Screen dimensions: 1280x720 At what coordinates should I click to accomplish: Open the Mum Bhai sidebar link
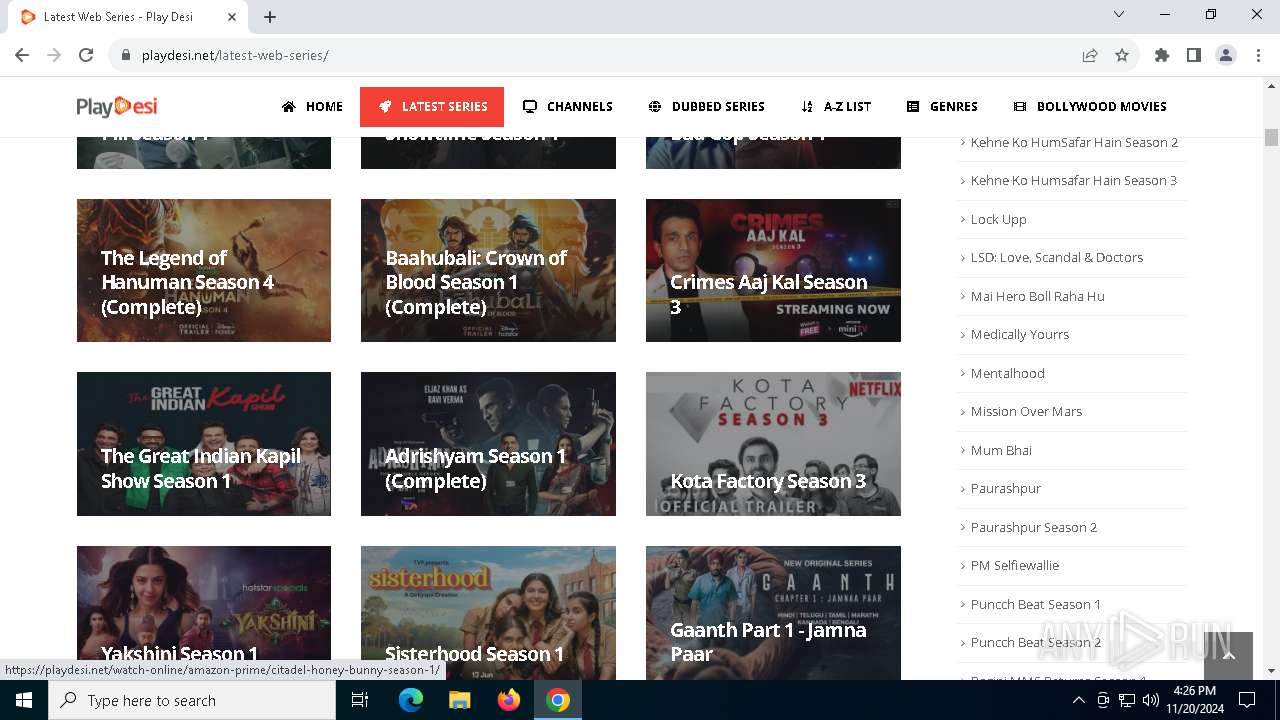1001,450
